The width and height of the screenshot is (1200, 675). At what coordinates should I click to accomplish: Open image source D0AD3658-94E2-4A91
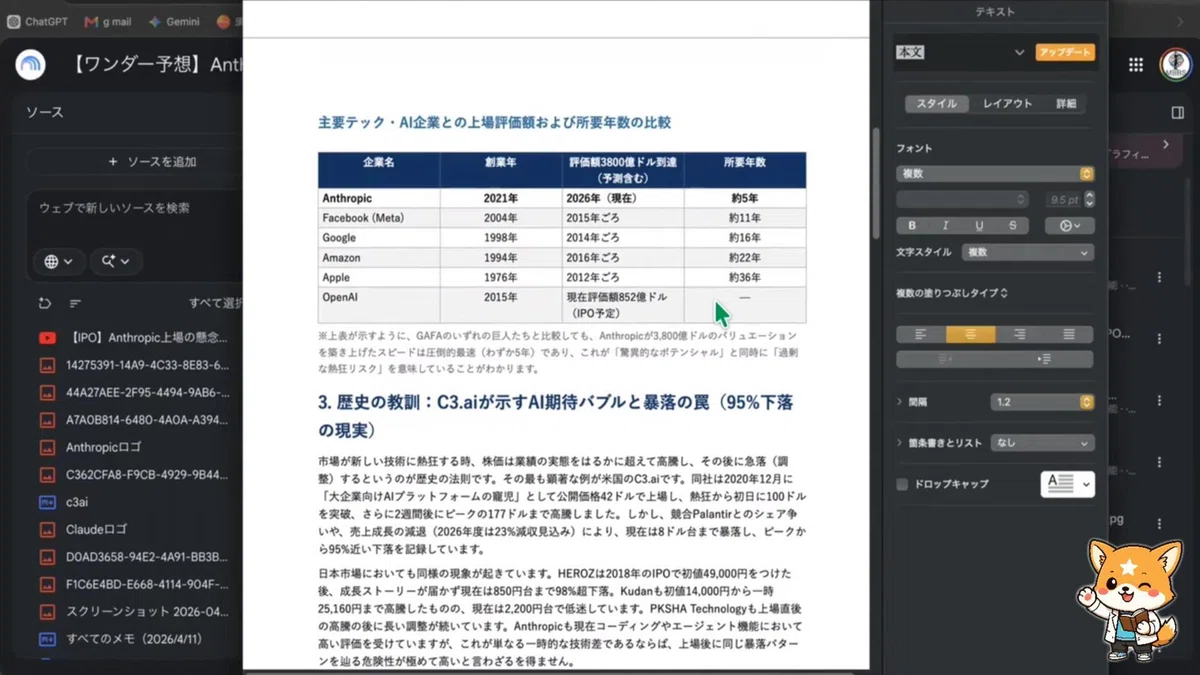(134, 556)
